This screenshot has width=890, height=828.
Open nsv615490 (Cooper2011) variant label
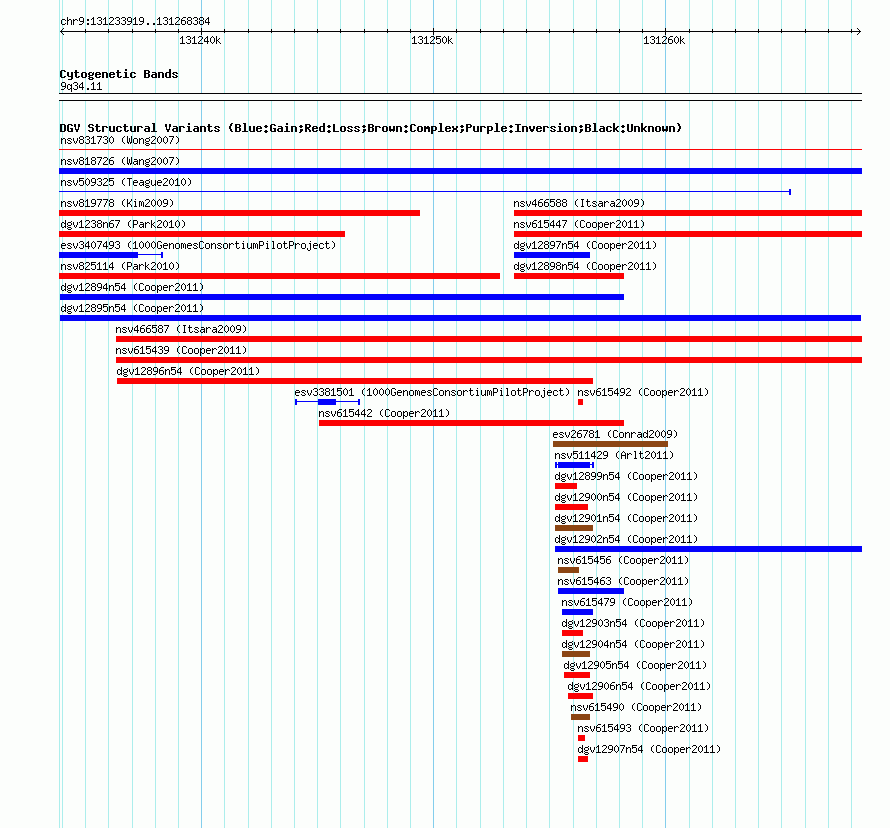point(636,707)
